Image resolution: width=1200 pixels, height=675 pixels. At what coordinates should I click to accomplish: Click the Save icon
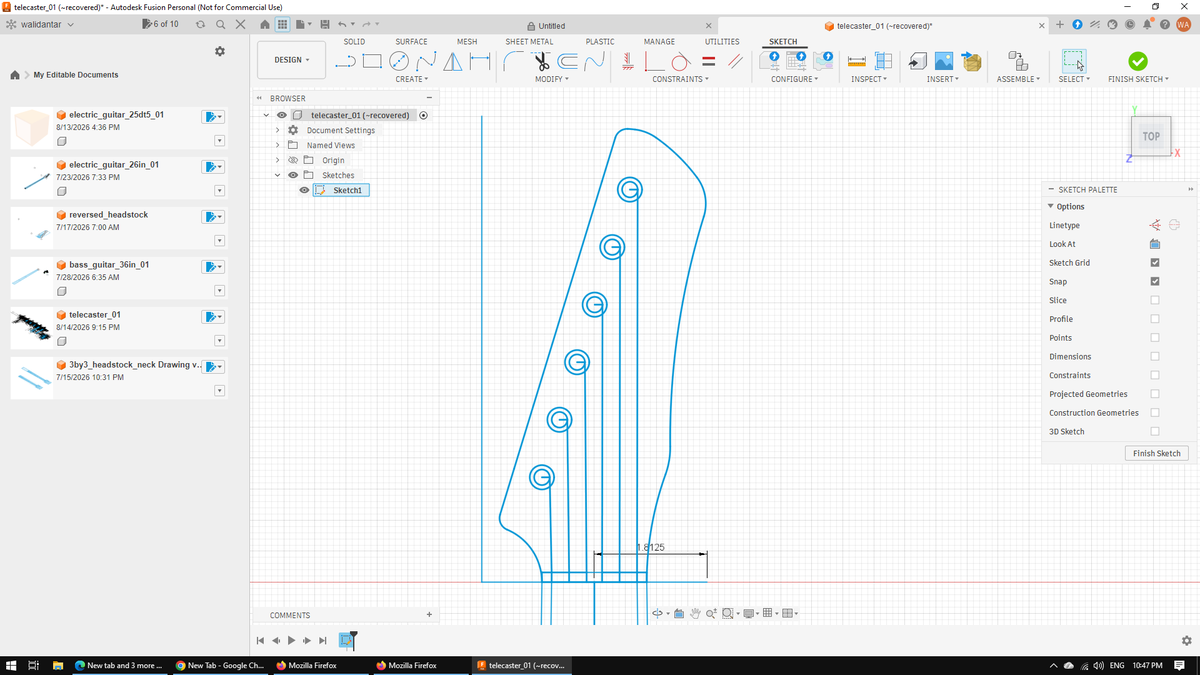coord(323,25)
